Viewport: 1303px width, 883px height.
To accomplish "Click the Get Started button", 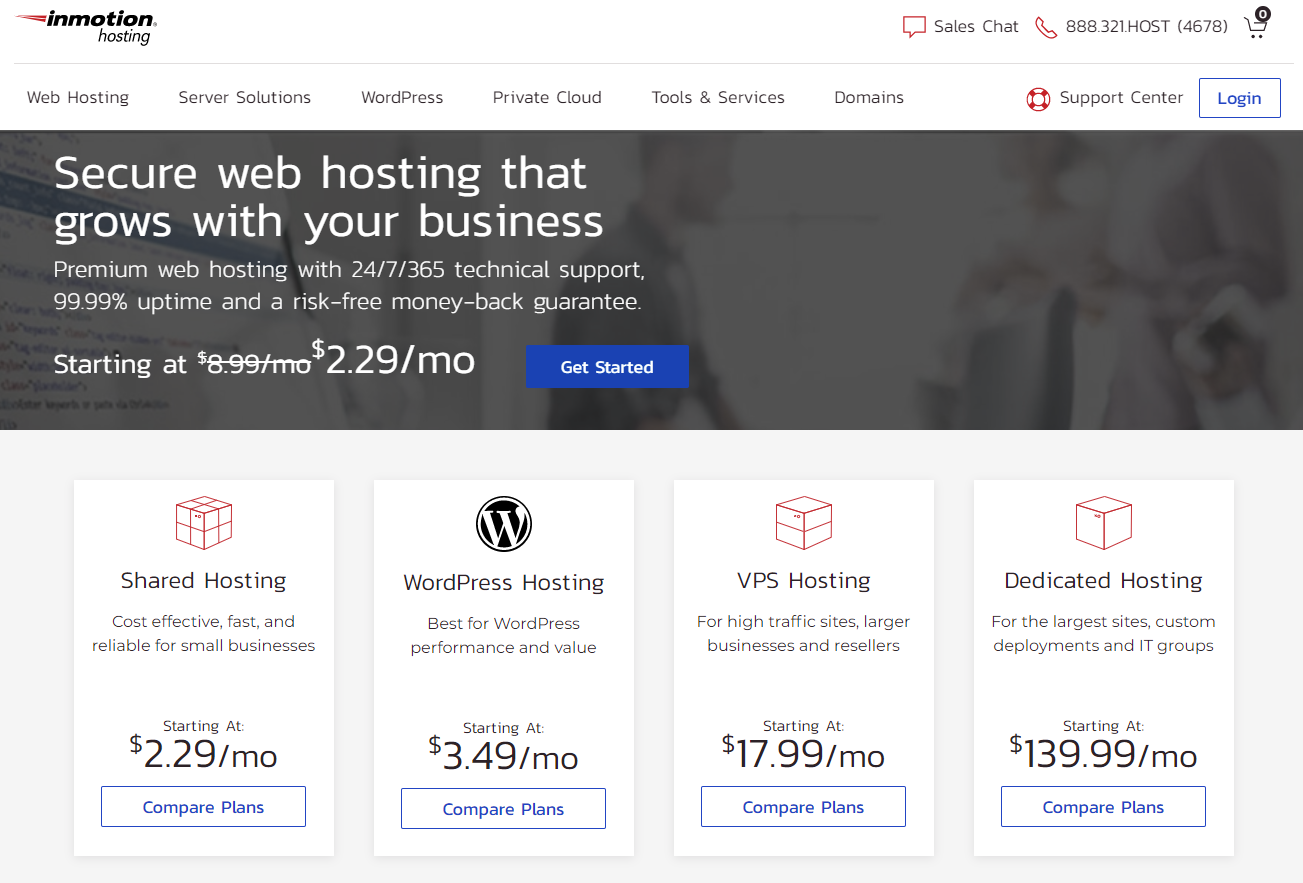I will [607, 367].
